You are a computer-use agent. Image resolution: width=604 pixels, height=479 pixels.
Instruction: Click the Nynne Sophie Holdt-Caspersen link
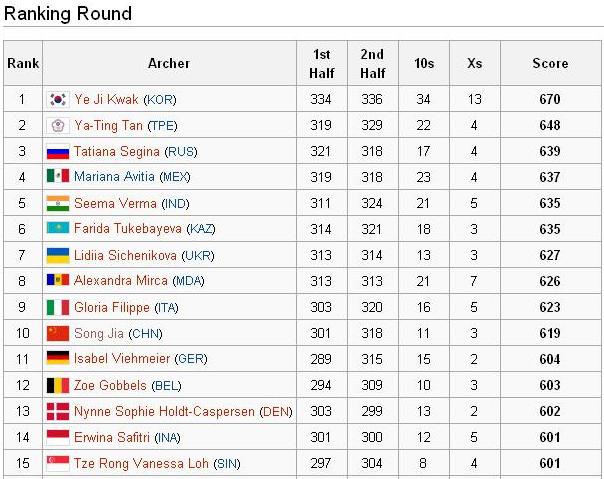point(165,411)
